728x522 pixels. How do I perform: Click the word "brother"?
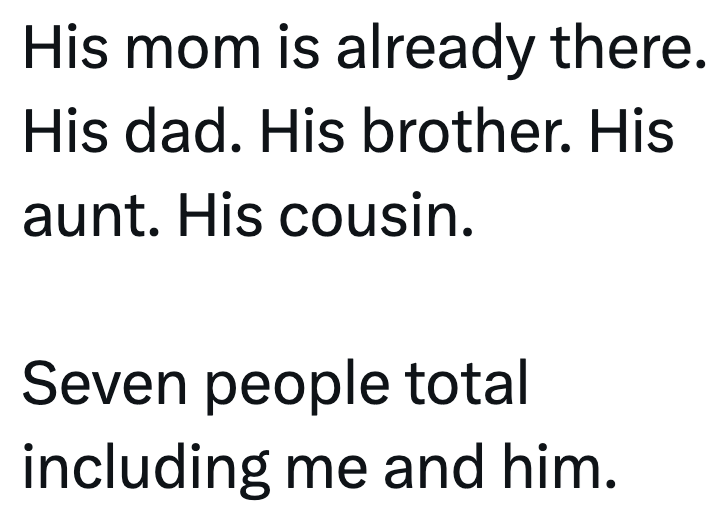click(x=466, y=132)
